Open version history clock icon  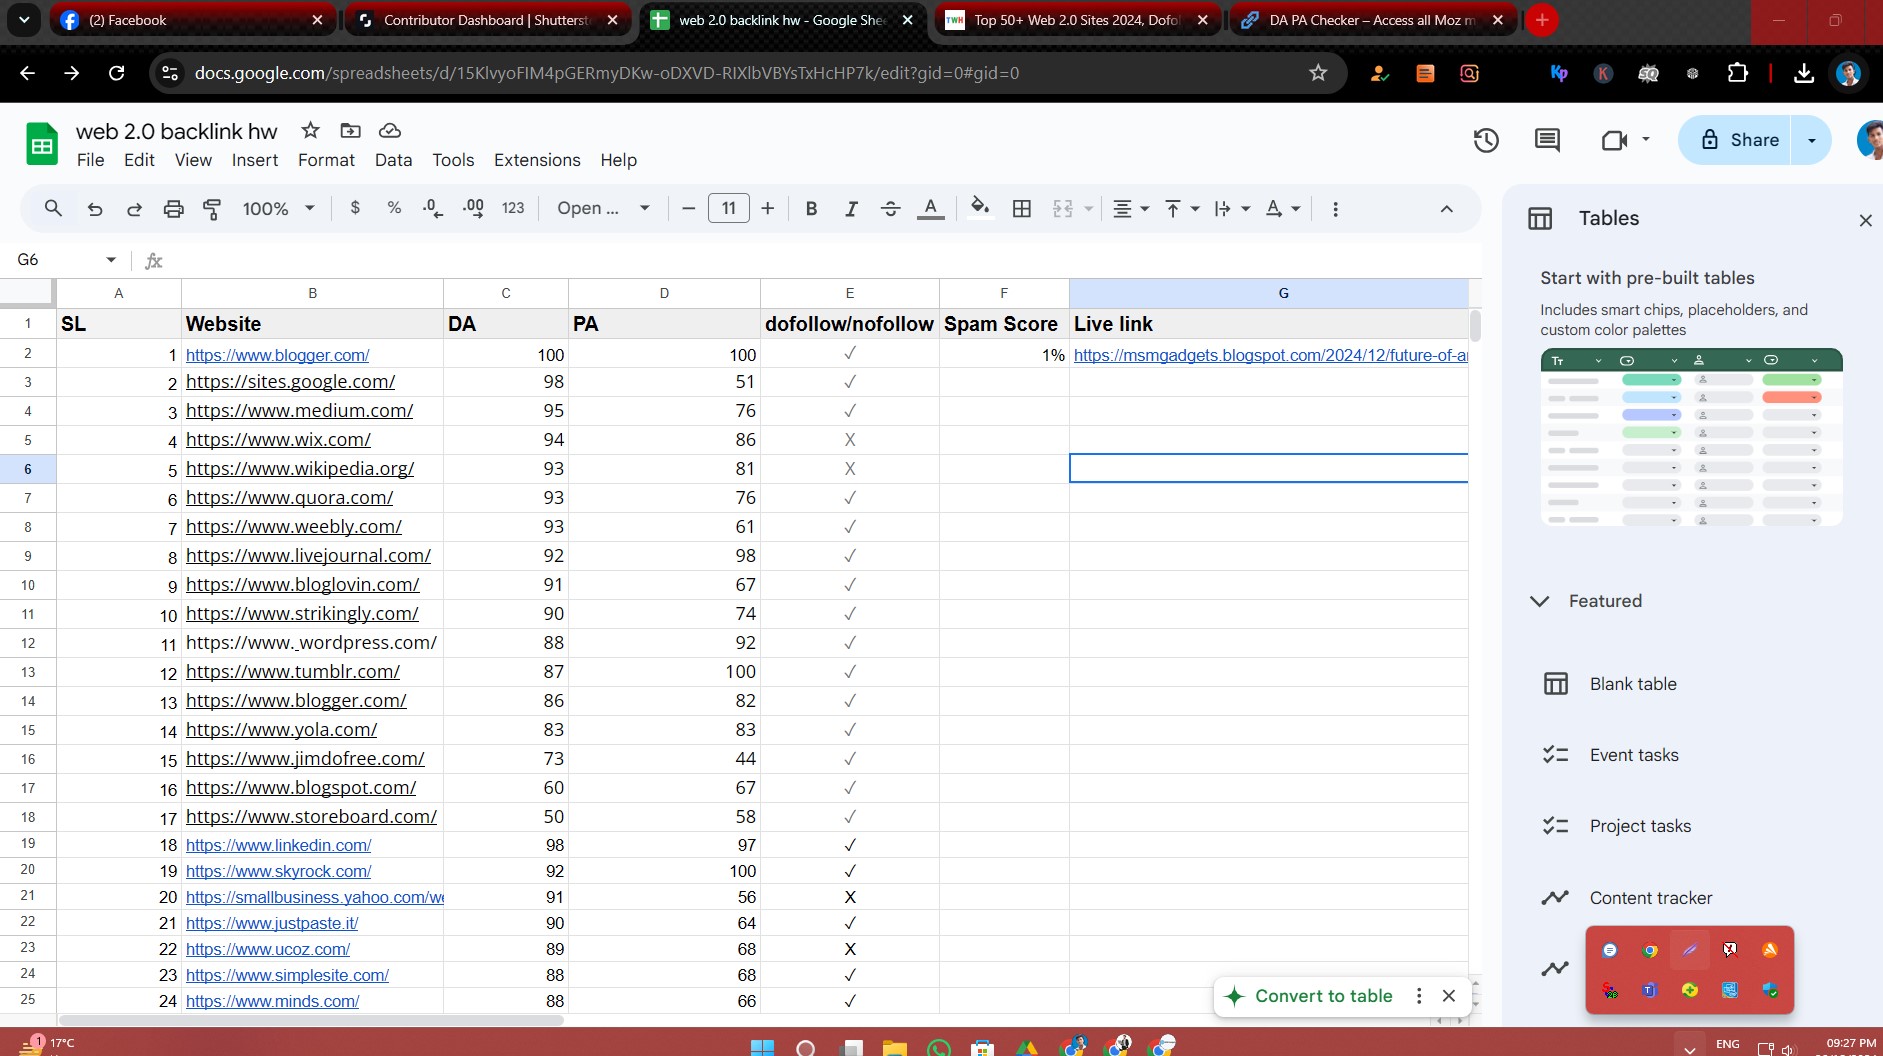coord(1486,140)
